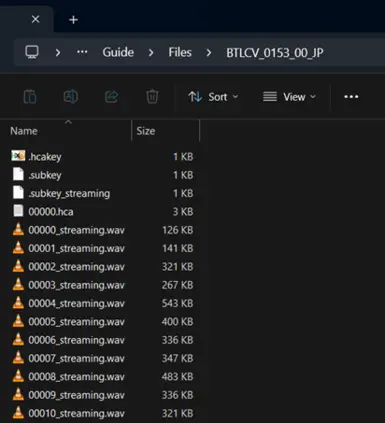Screen dimensions: 385x423
Task: Go to the Guide folder breadcrumb
Action: [x=118, y=52]
